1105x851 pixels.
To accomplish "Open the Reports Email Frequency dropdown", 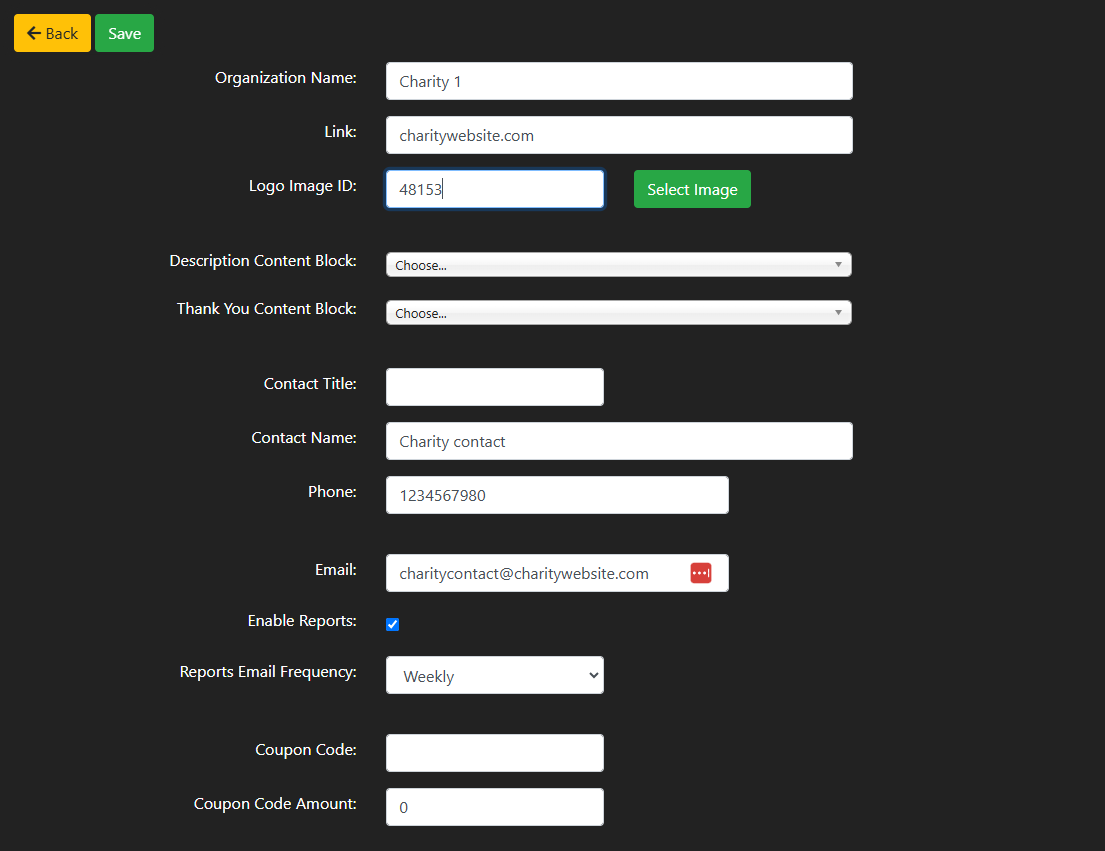I will [494, 676].
